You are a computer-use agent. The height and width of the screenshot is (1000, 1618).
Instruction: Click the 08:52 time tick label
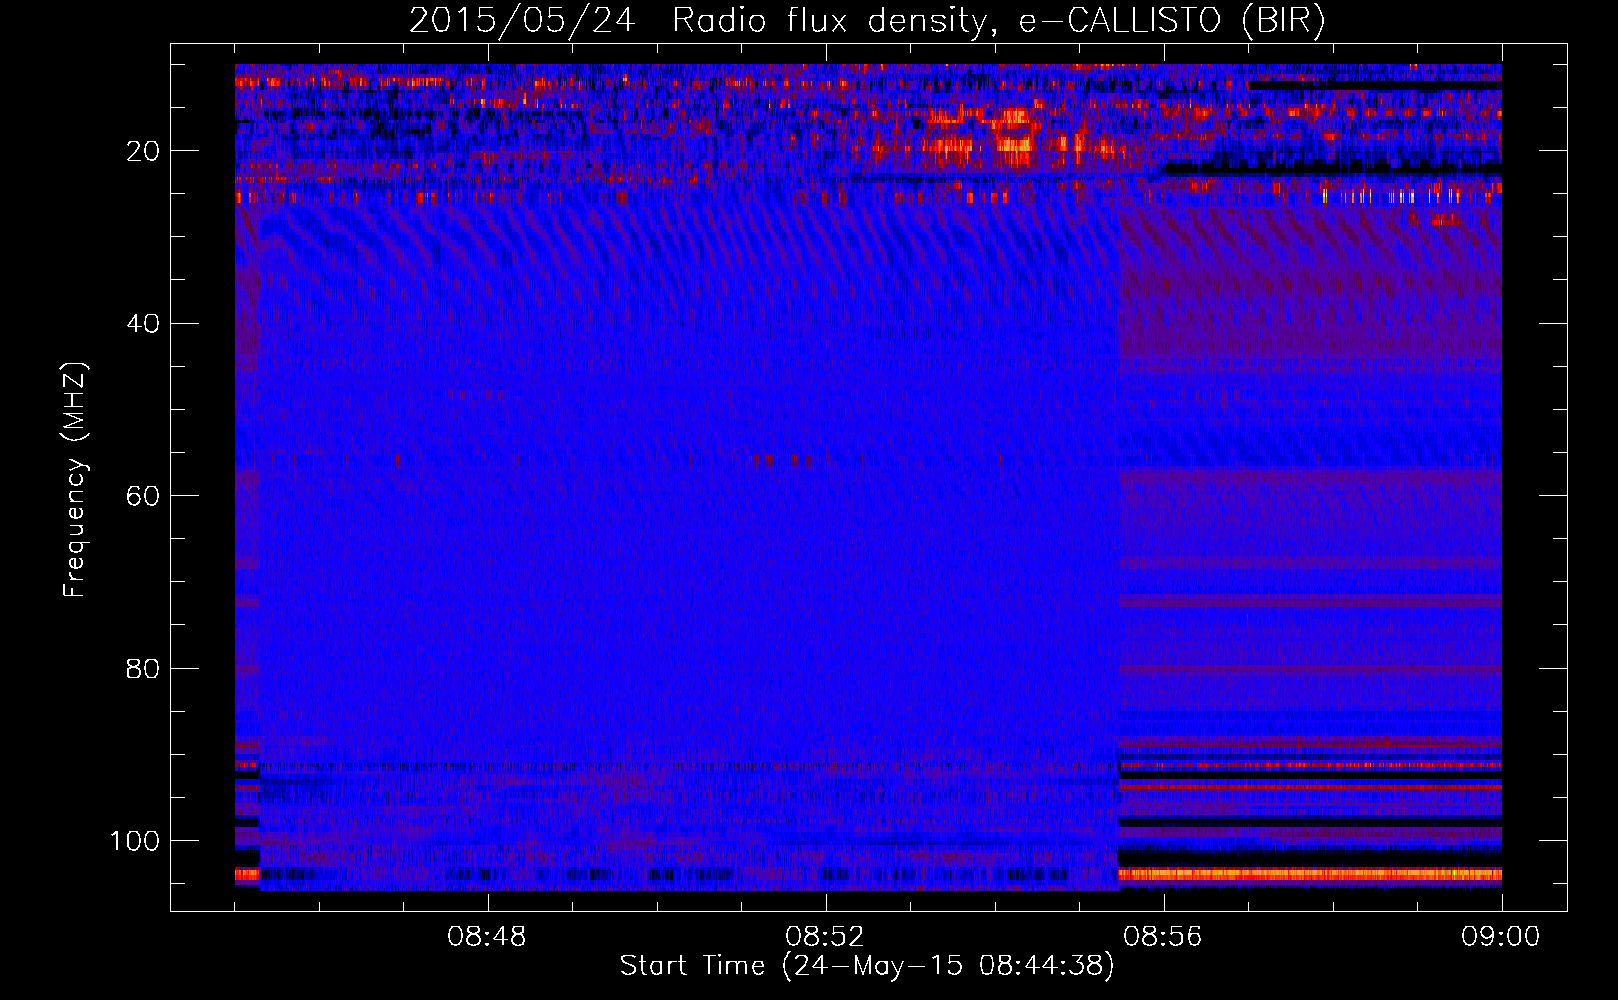click(x=825, y=937)
